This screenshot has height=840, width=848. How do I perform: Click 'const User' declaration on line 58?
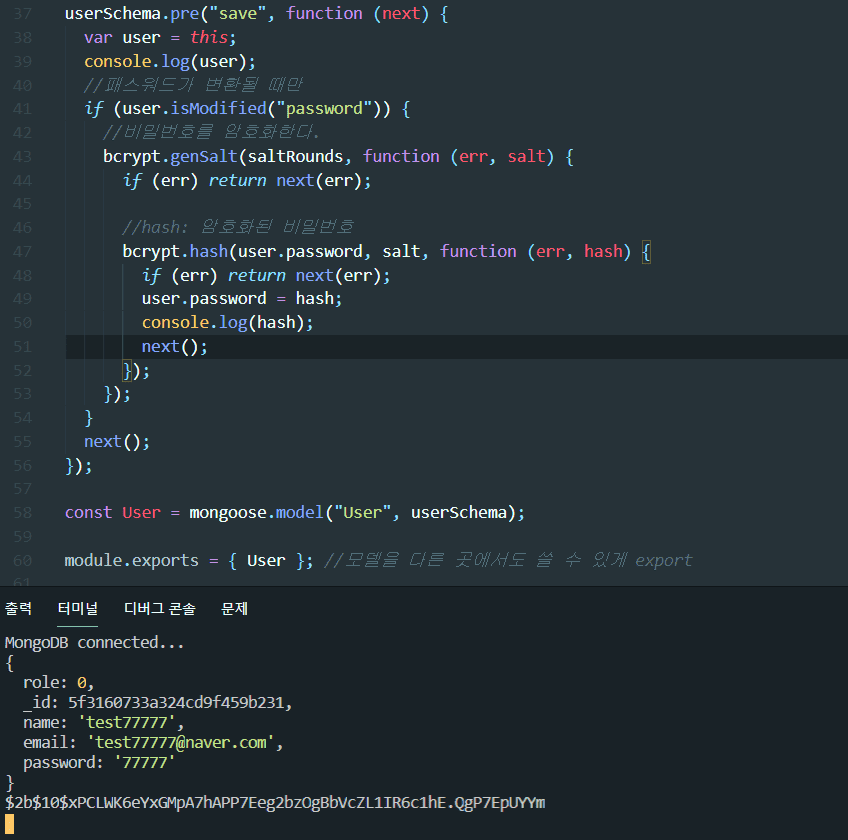point(113,513)
